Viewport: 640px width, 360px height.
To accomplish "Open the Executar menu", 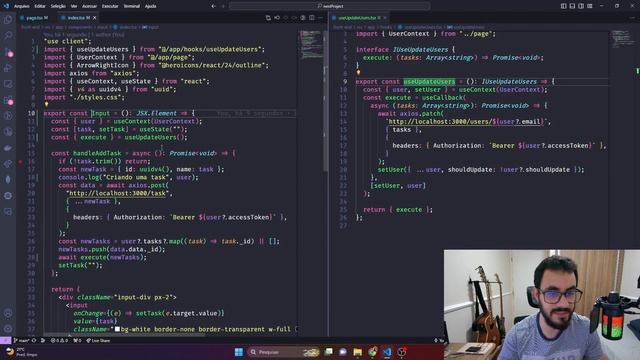I will coord(110,6).
